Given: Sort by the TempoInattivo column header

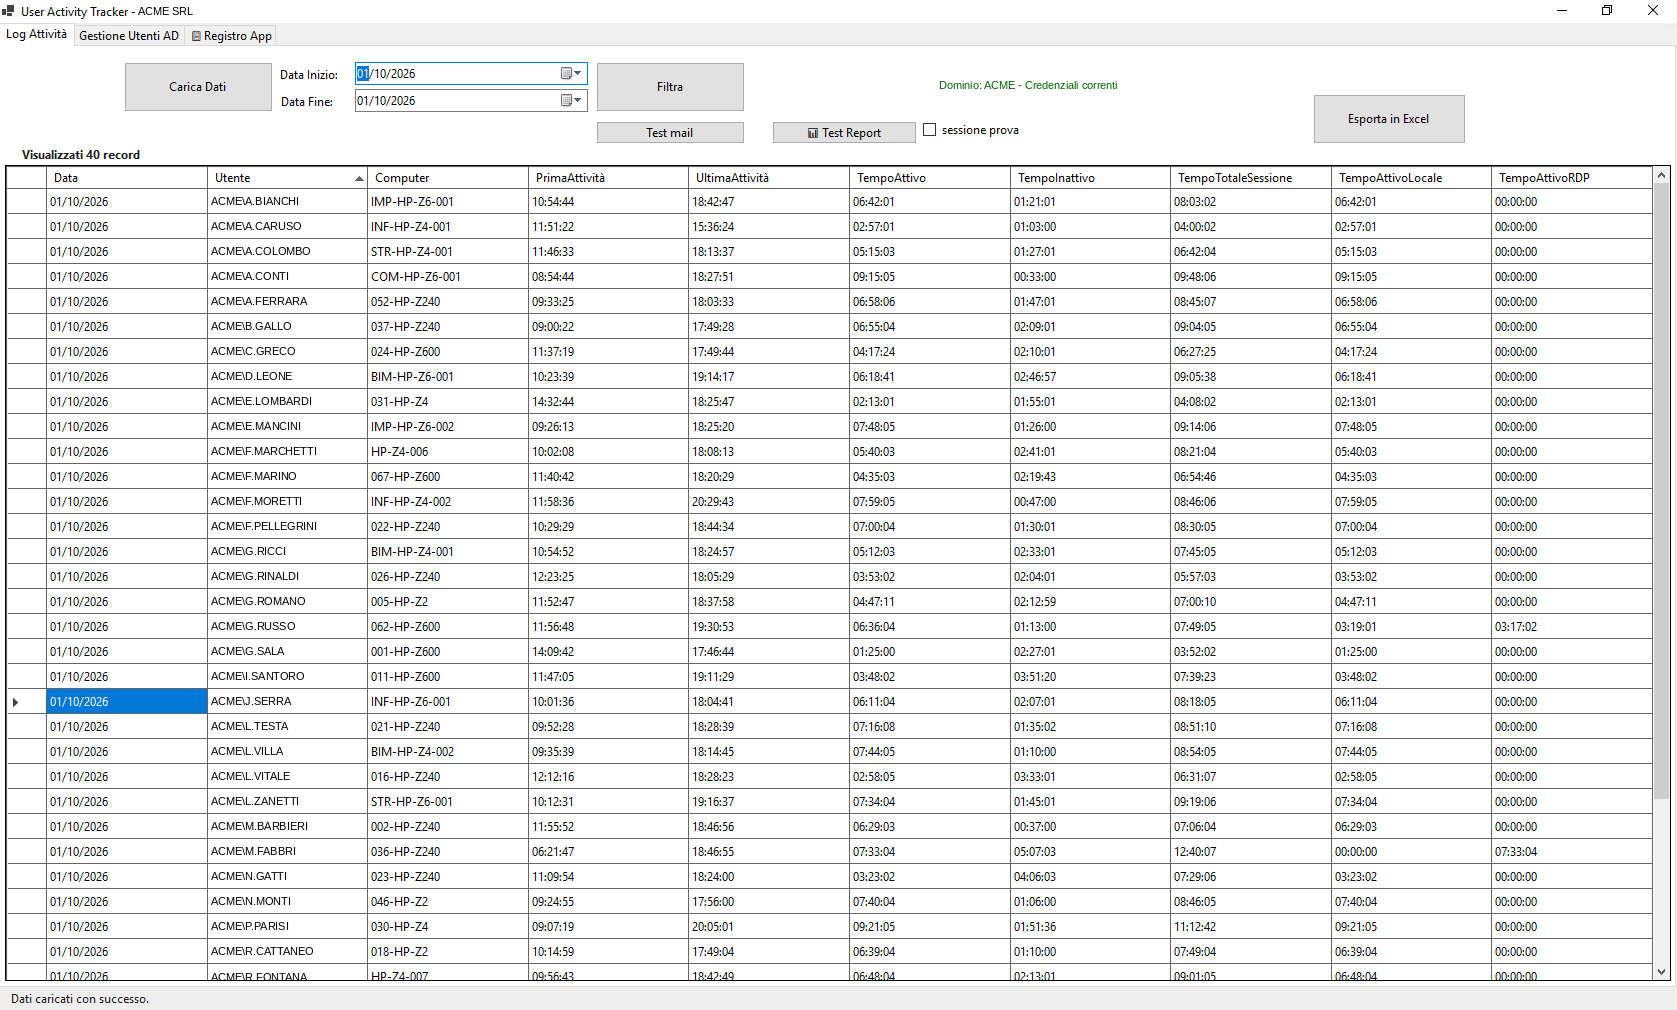Looking at the screenshot, I should (1090, 178).
